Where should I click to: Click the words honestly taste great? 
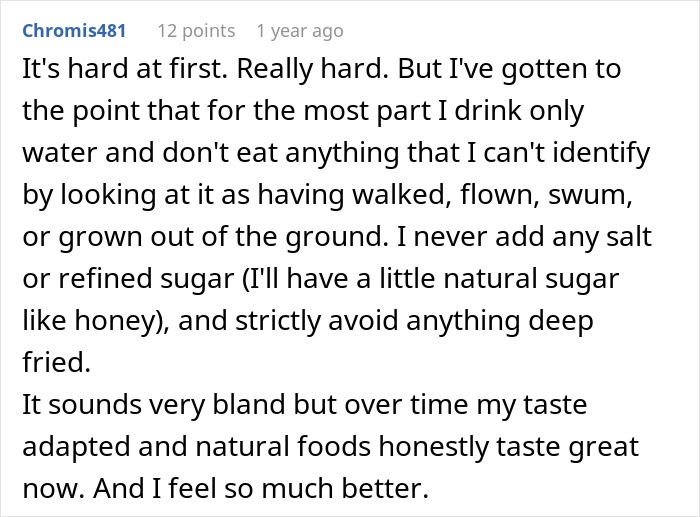tap(509, 447)
